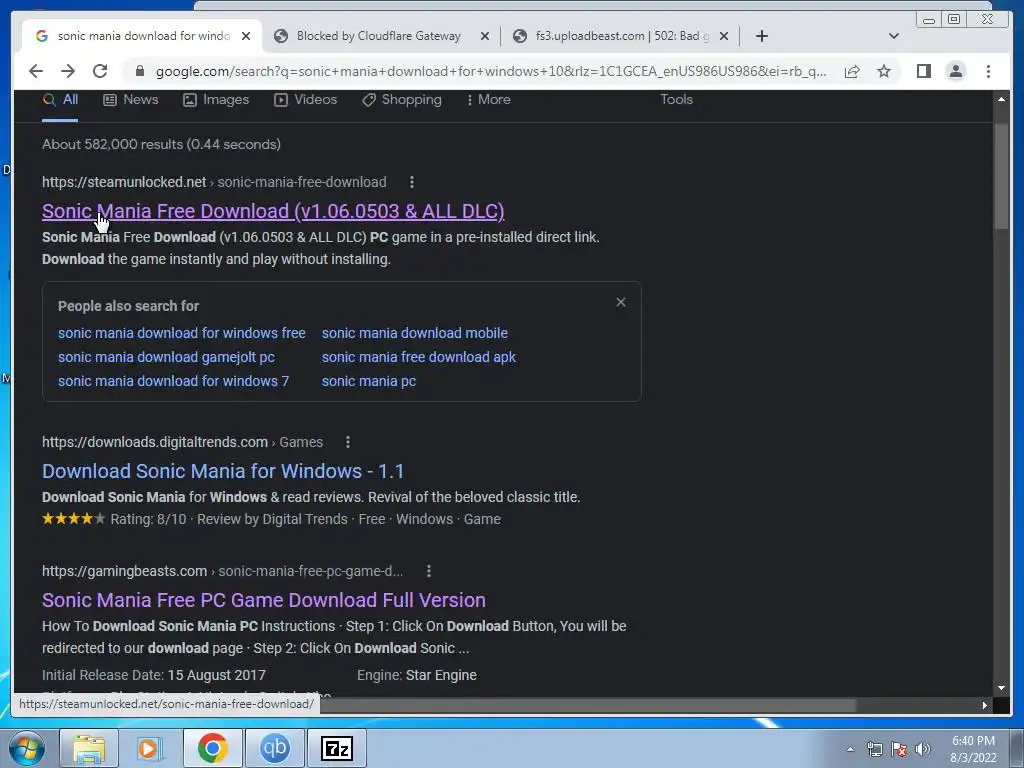The height and width of the screenshot is (768, 1024).
Task: Dismiss the People also search for box
Action: tap(620, 302)
